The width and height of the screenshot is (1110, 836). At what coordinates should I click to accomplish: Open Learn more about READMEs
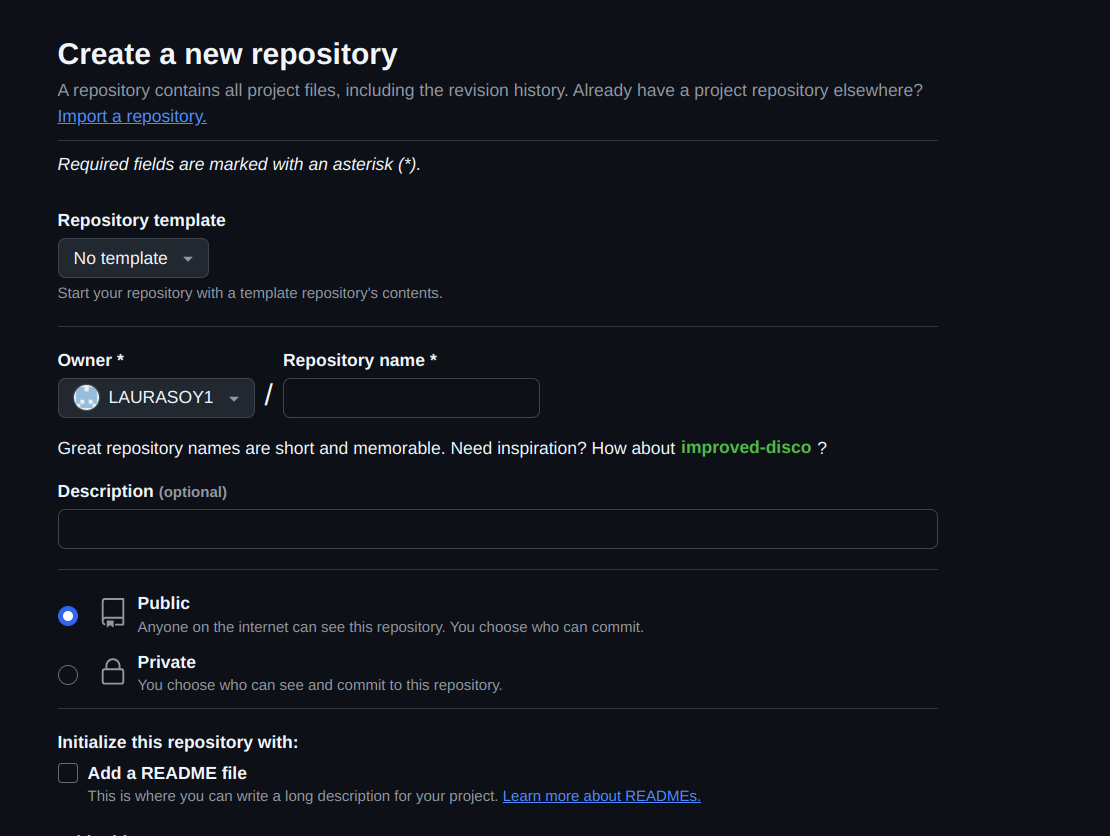pos(601,795)
